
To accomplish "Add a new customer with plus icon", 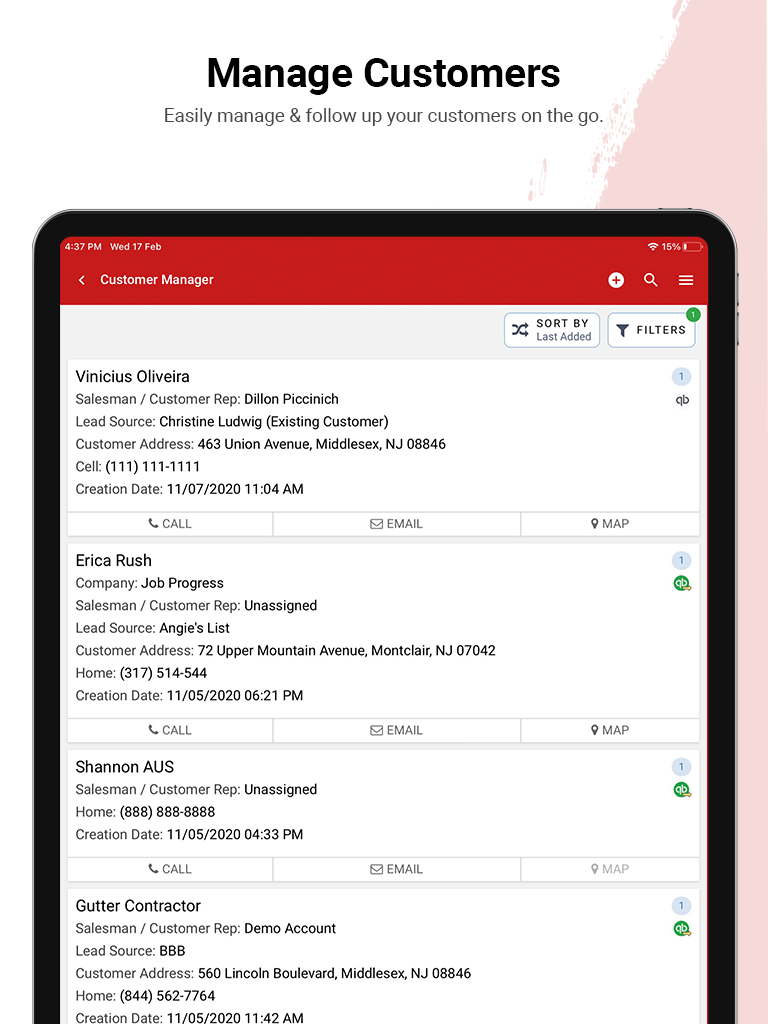I will point(616,280).
